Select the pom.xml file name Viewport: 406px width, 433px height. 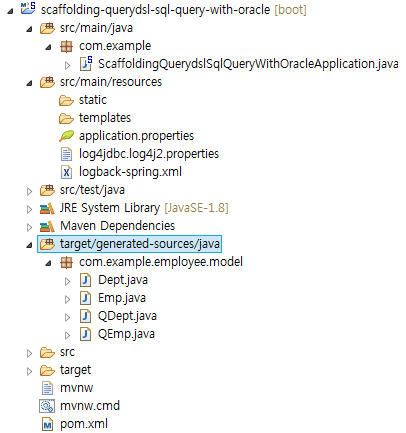pyautogui.click(x=84, y=424)
